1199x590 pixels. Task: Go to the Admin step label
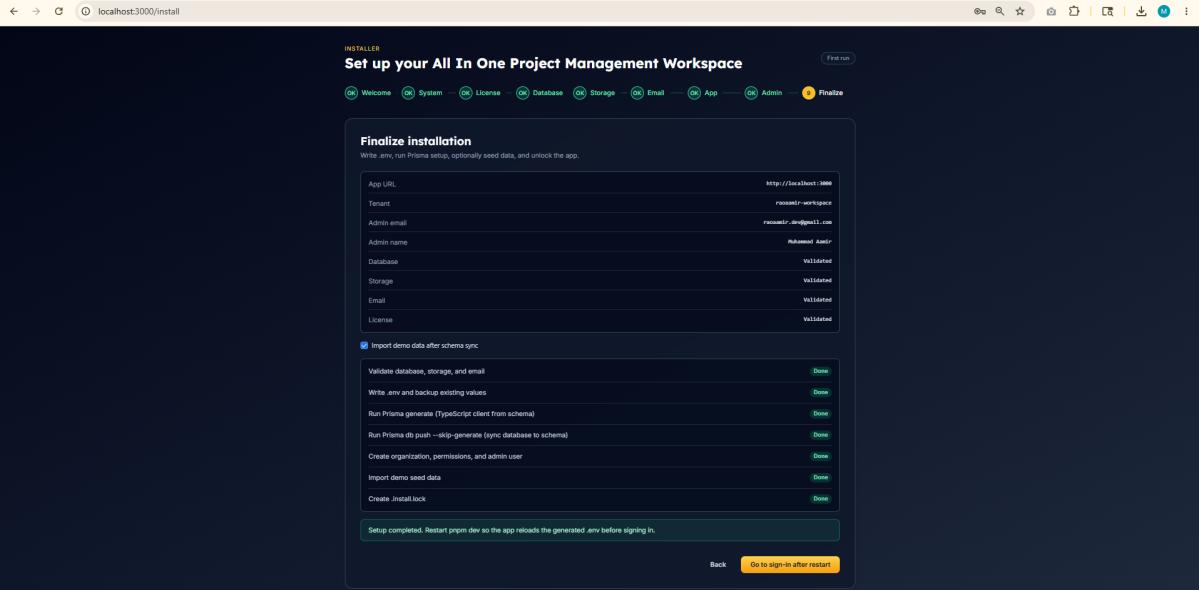coord(772,93)
